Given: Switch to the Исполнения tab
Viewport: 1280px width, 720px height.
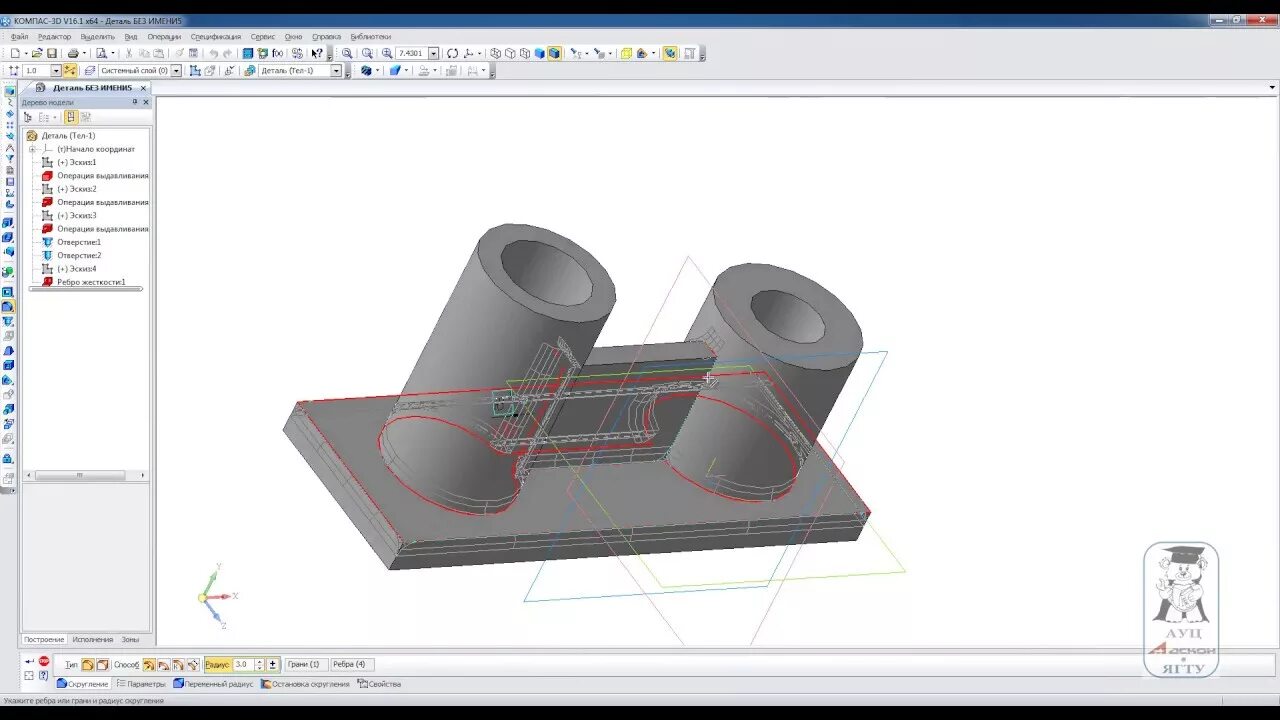Looking at the screenshot, I should pos(92,639).
